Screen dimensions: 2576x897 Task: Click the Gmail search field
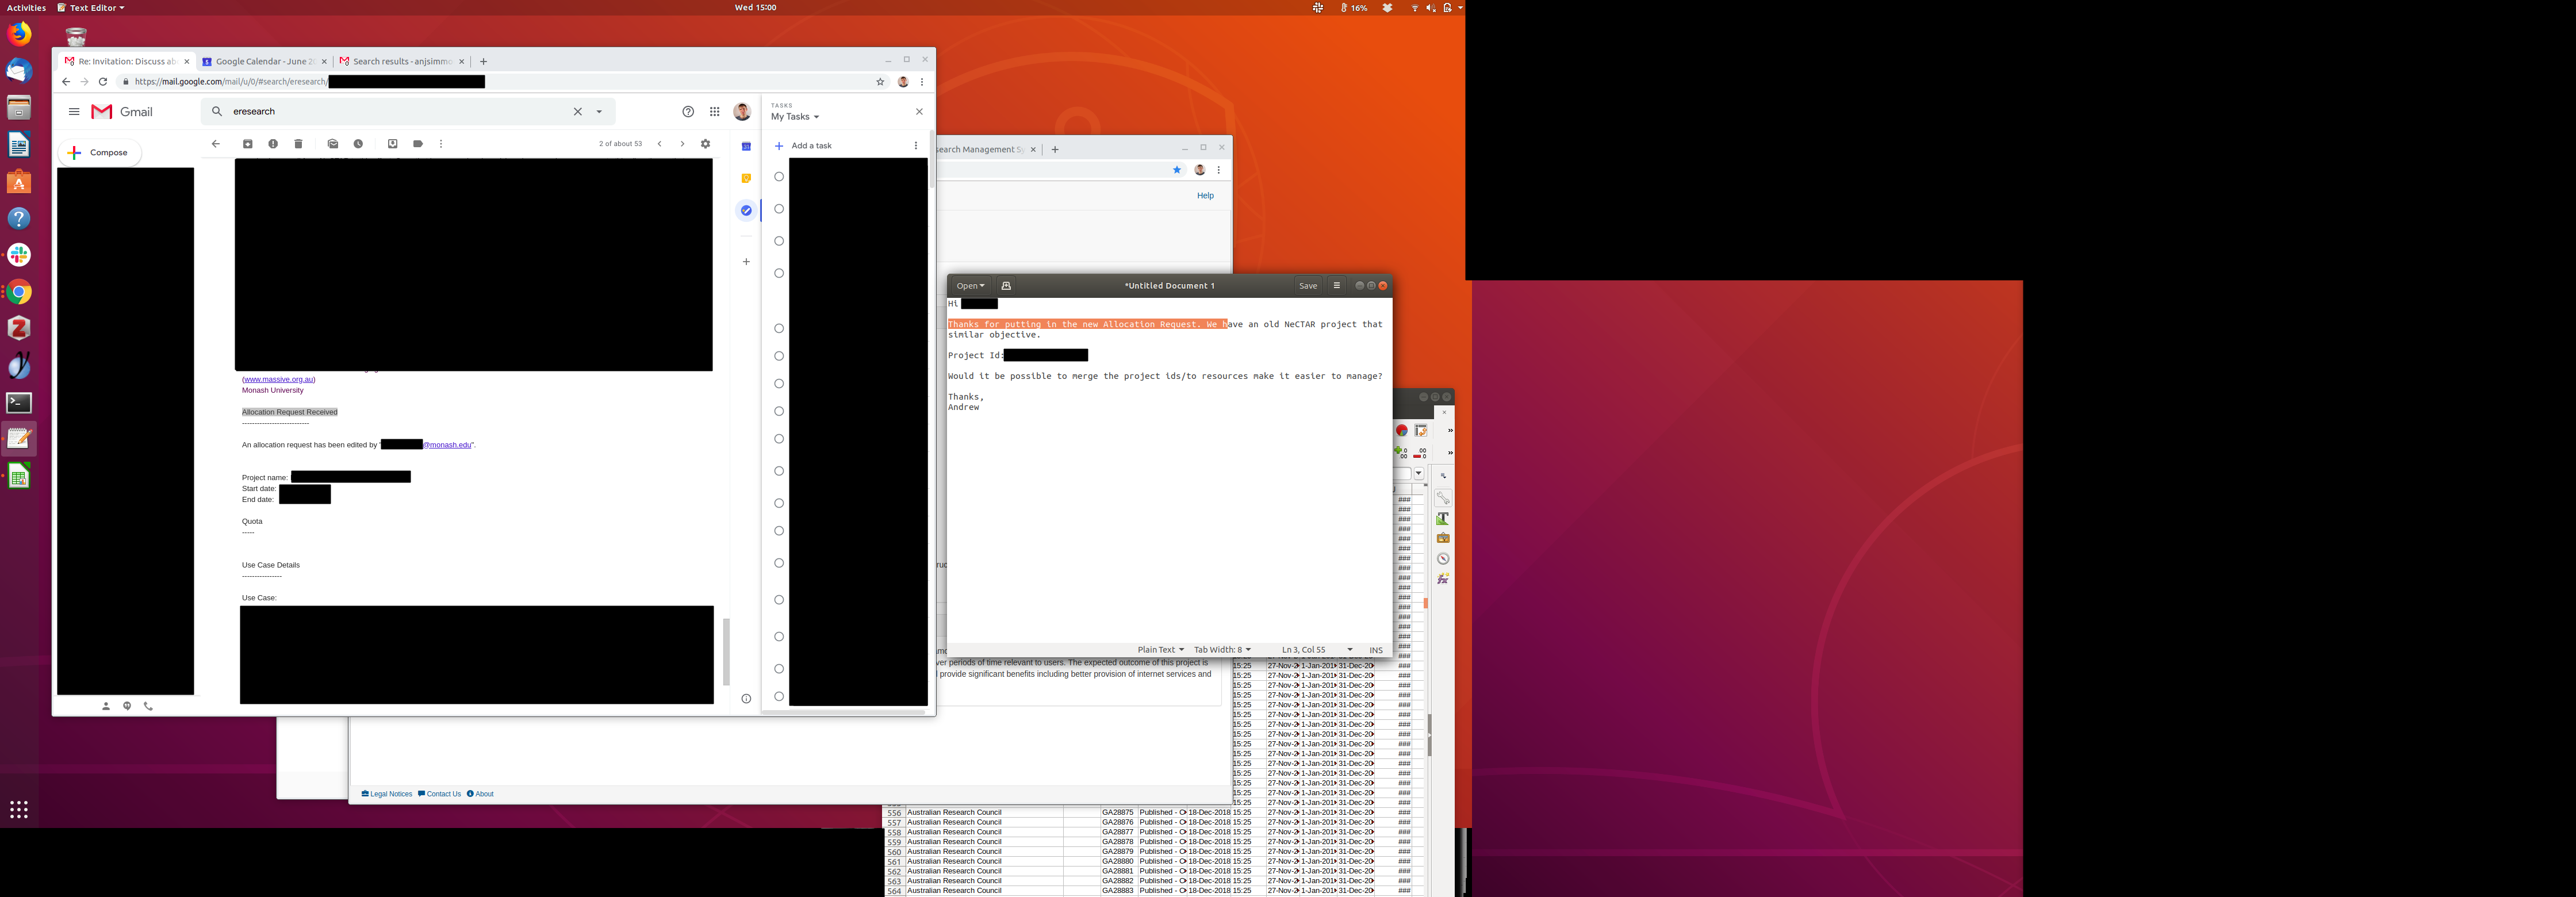pyautogui.click(x=400, y=112)
